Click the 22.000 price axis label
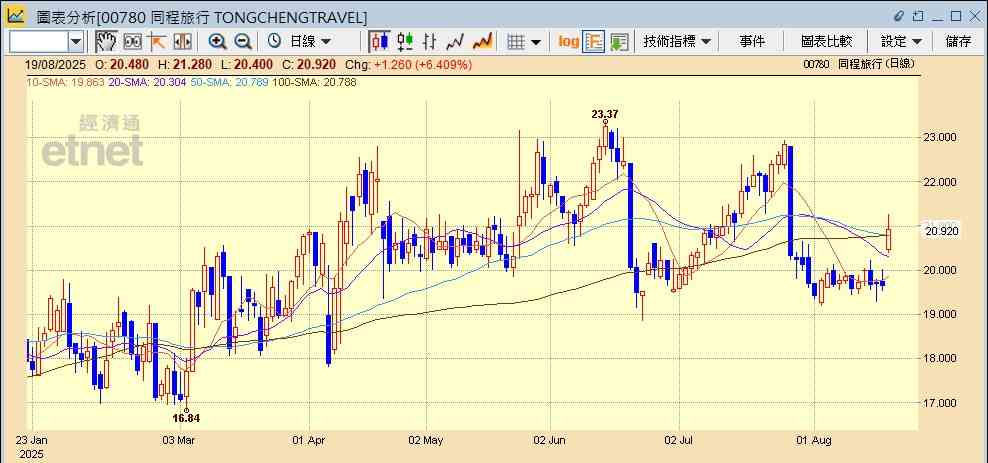This screenshot has height=463, width=988. [x=941, y=182]
